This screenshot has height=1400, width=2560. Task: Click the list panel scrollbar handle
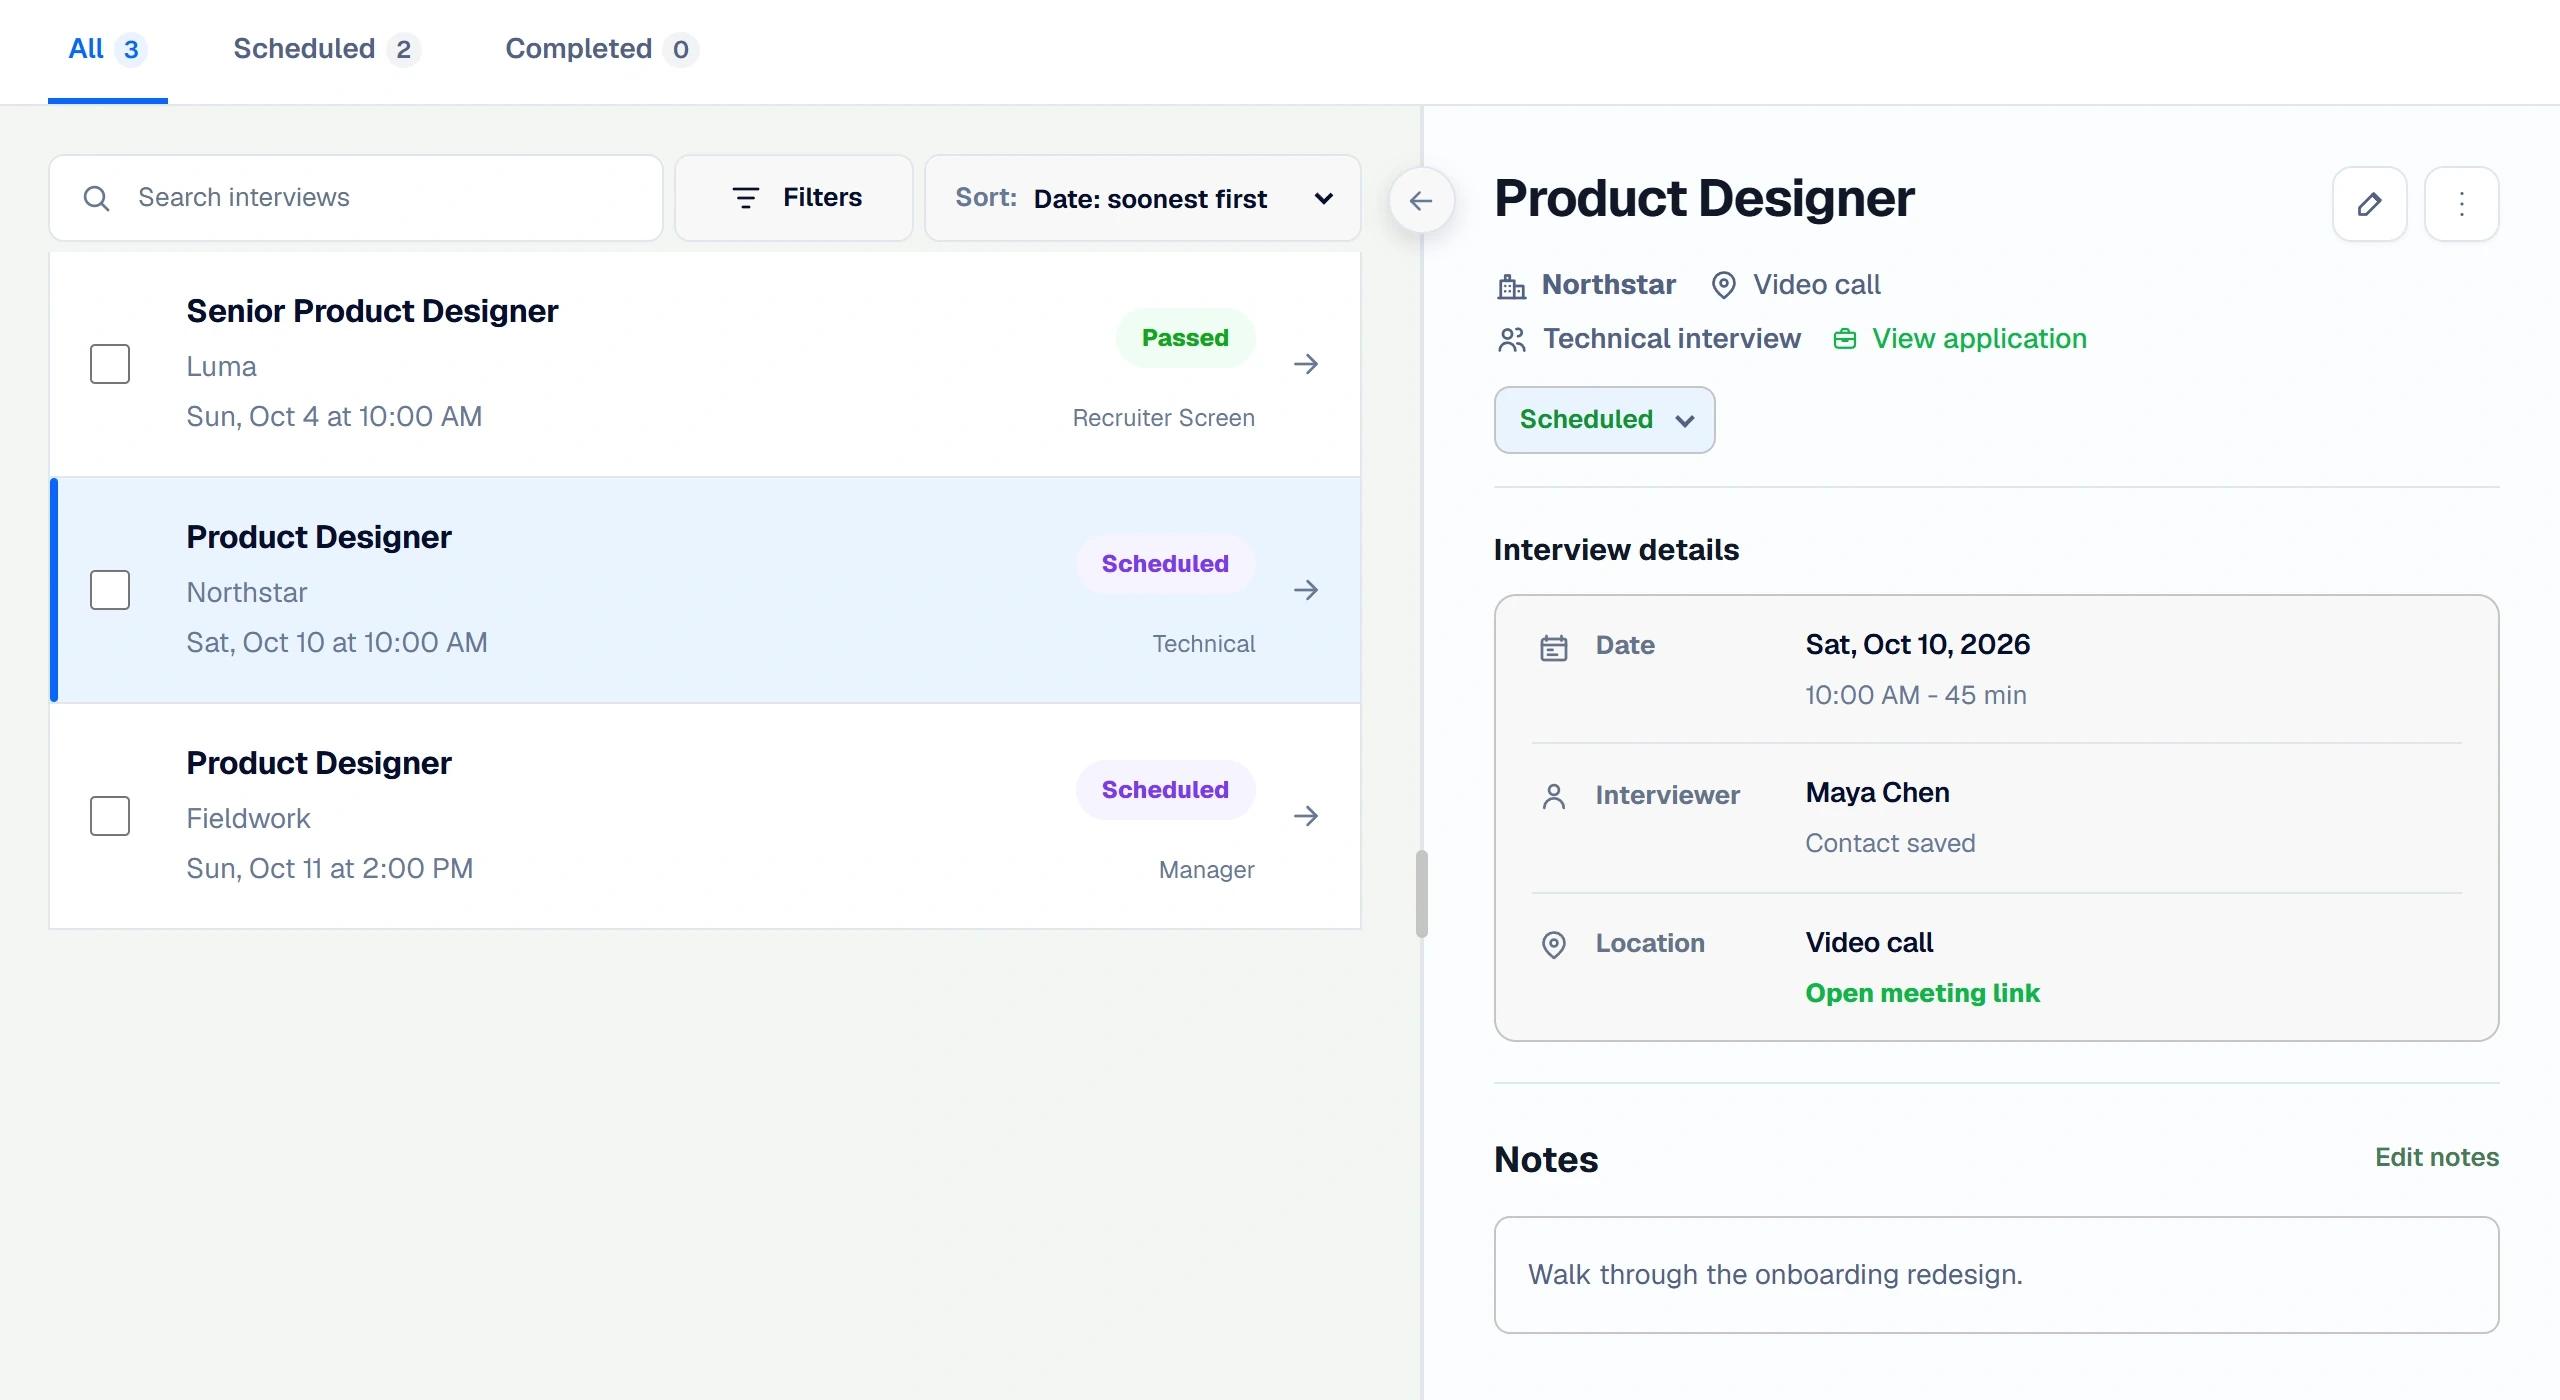click(1421, 894)
